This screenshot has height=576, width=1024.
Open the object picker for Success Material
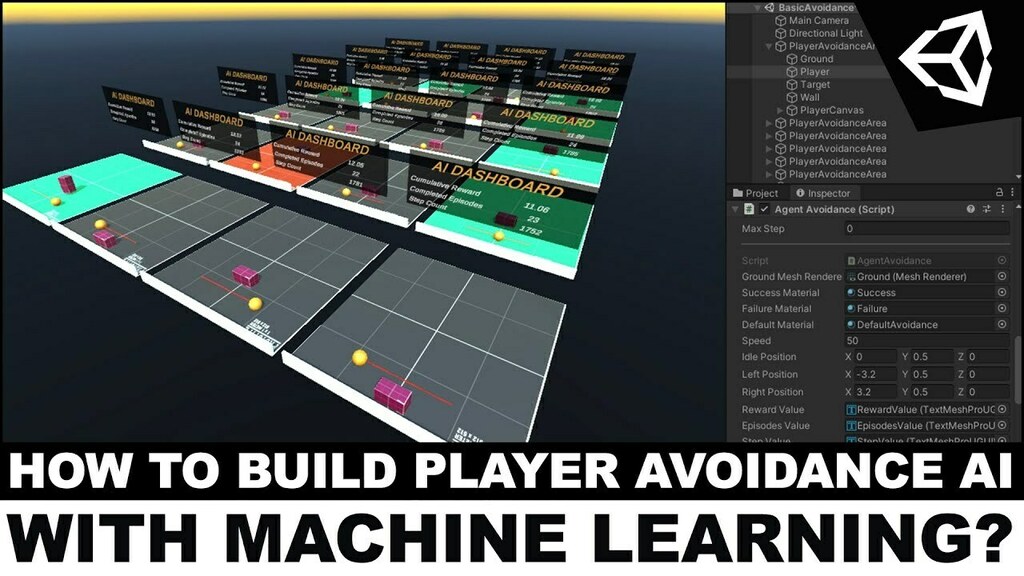(1001, 293)
